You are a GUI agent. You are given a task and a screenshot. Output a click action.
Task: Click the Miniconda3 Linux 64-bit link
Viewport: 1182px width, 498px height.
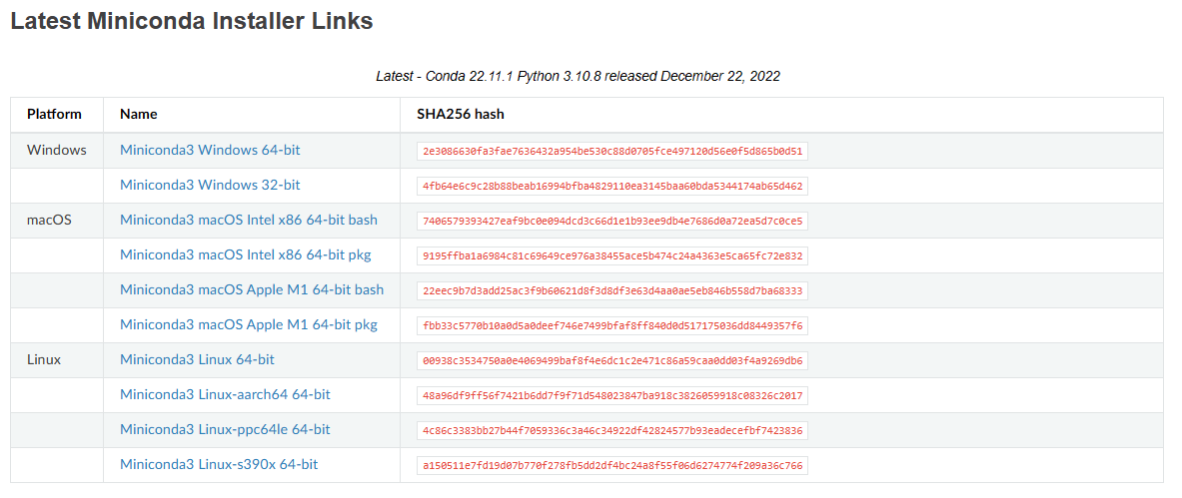tap(197, 359)
